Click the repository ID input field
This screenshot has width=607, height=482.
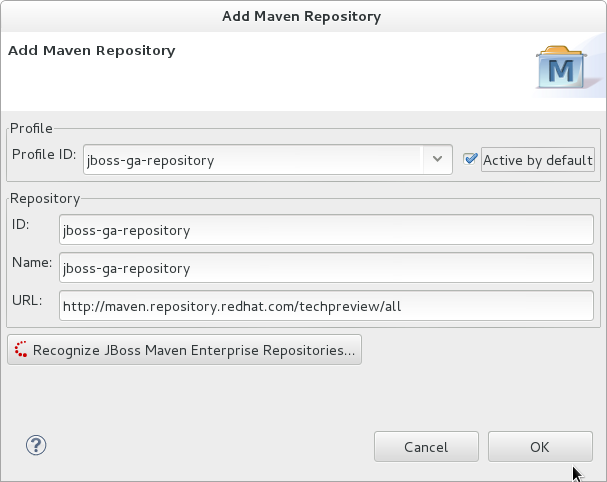pyautogui.click(x=326, y=230)
